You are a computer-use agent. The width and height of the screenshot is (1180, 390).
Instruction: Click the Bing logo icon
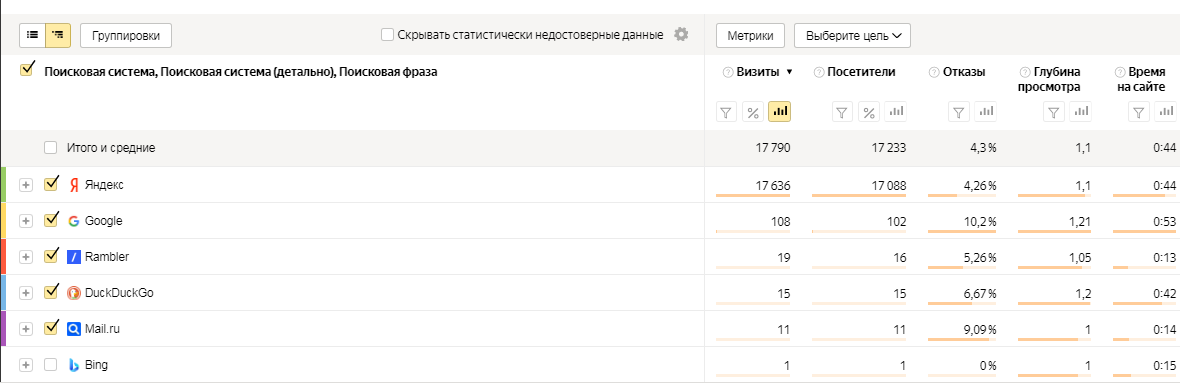[74, 364]
